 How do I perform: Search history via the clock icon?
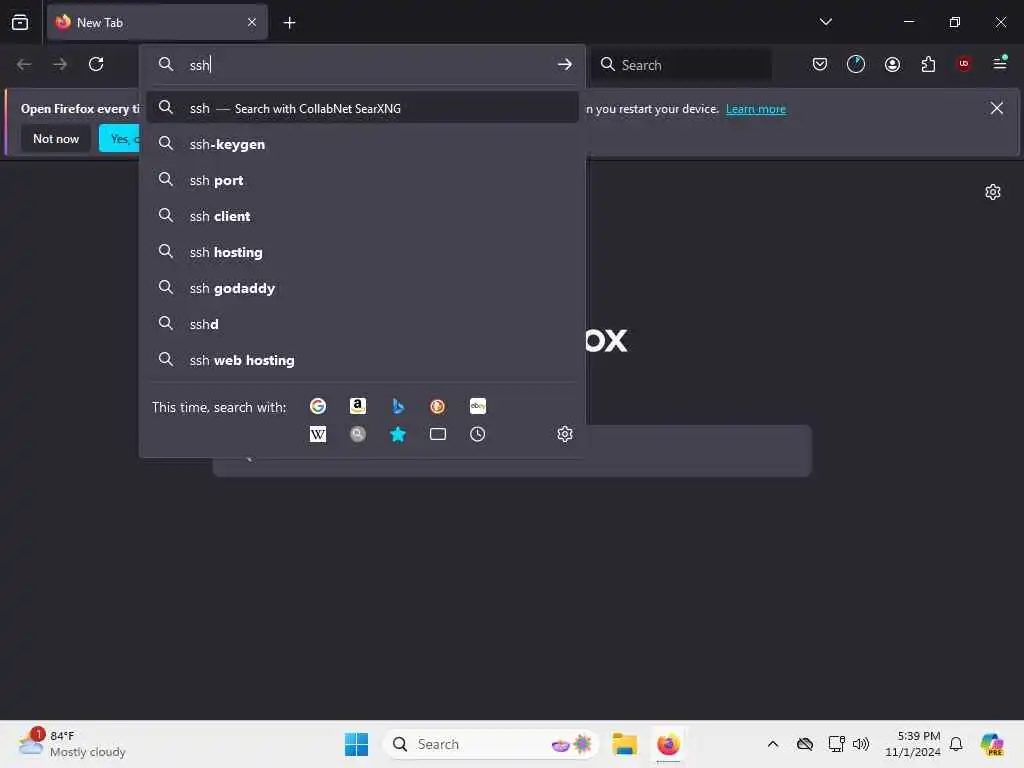pos(477,434)
